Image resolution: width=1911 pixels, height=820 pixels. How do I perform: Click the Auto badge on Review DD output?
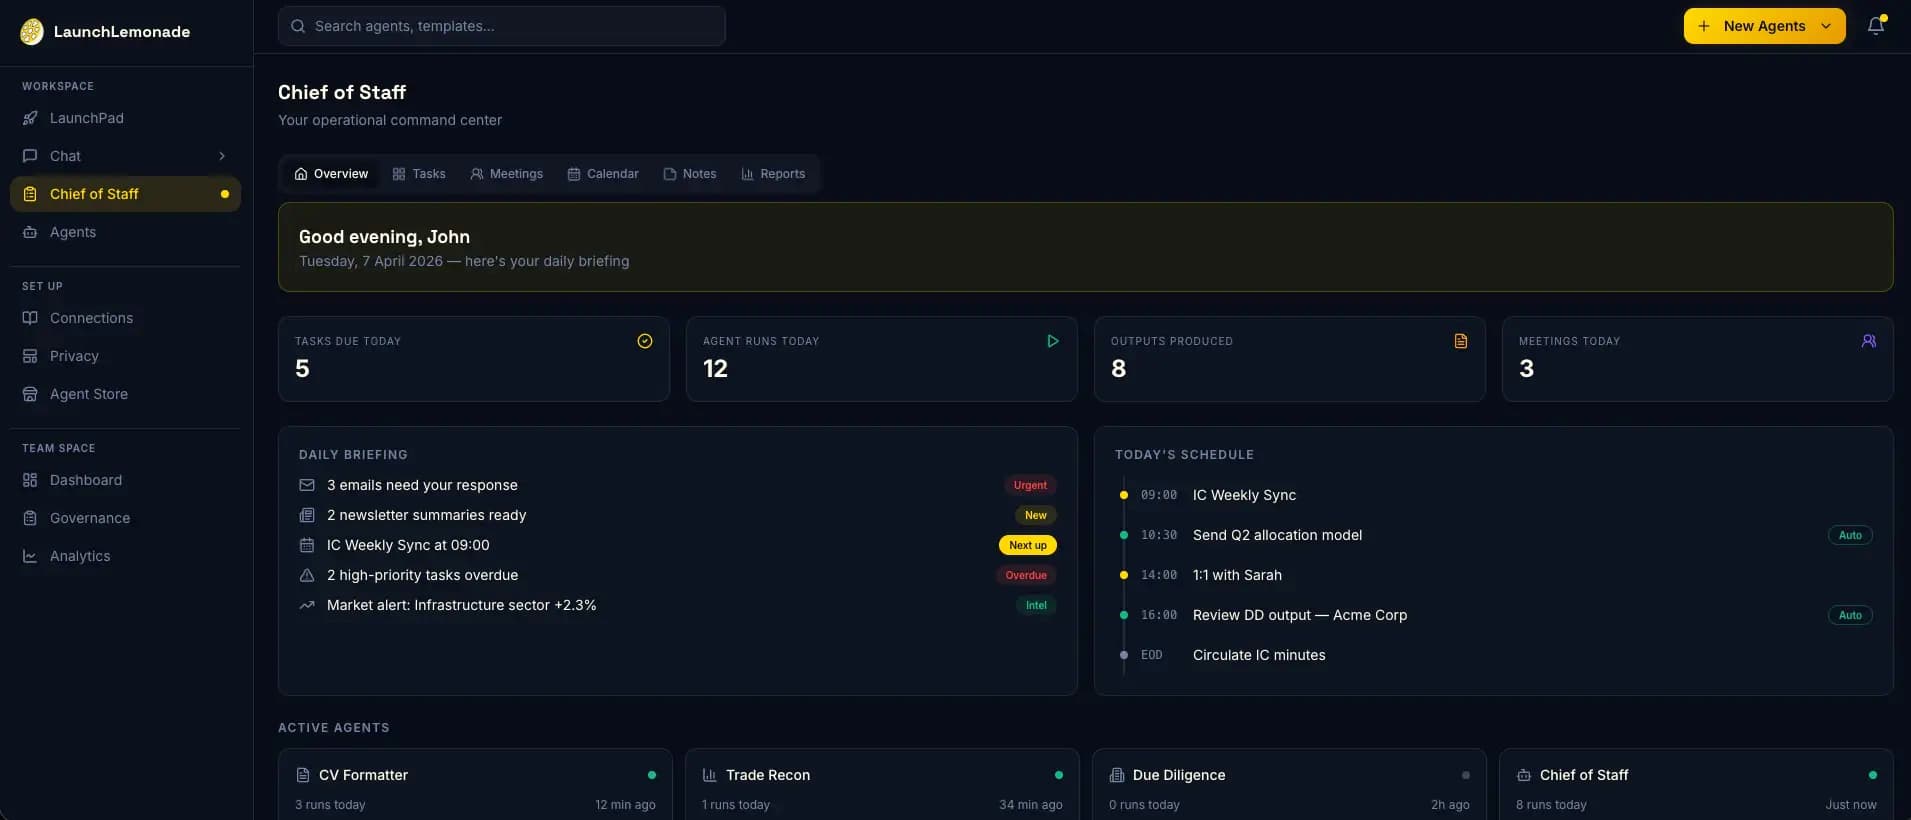1850,615
